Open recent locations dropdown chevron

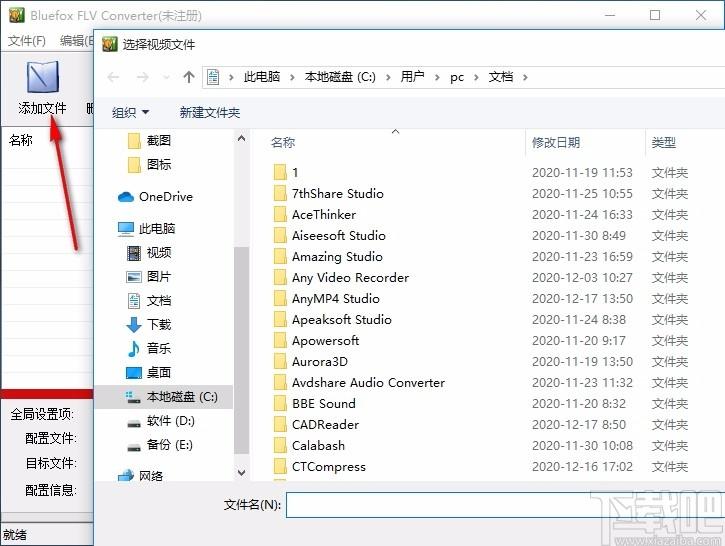pos(166,77)
